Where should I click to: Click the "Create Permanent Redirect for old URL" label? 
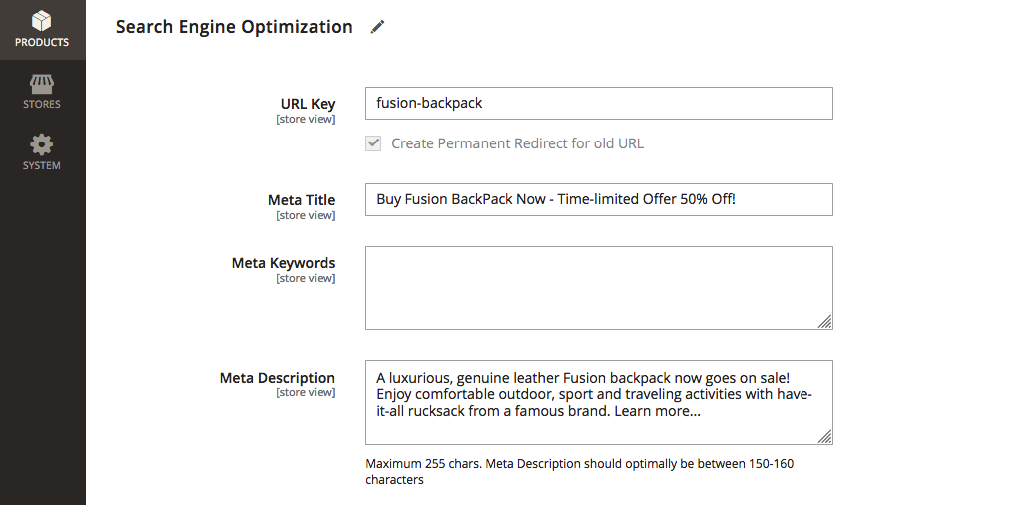pyautogui.click(x=517, y=143)
